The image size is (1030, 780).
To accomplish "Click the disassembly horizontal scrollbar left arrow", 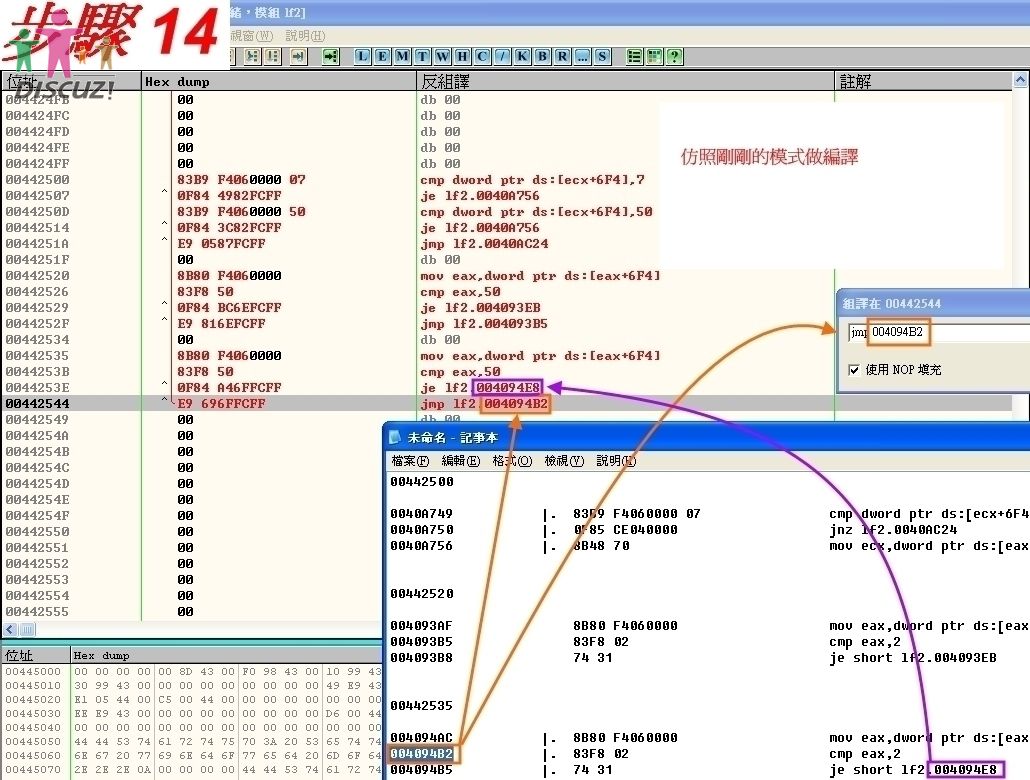I will pos(10,630).
